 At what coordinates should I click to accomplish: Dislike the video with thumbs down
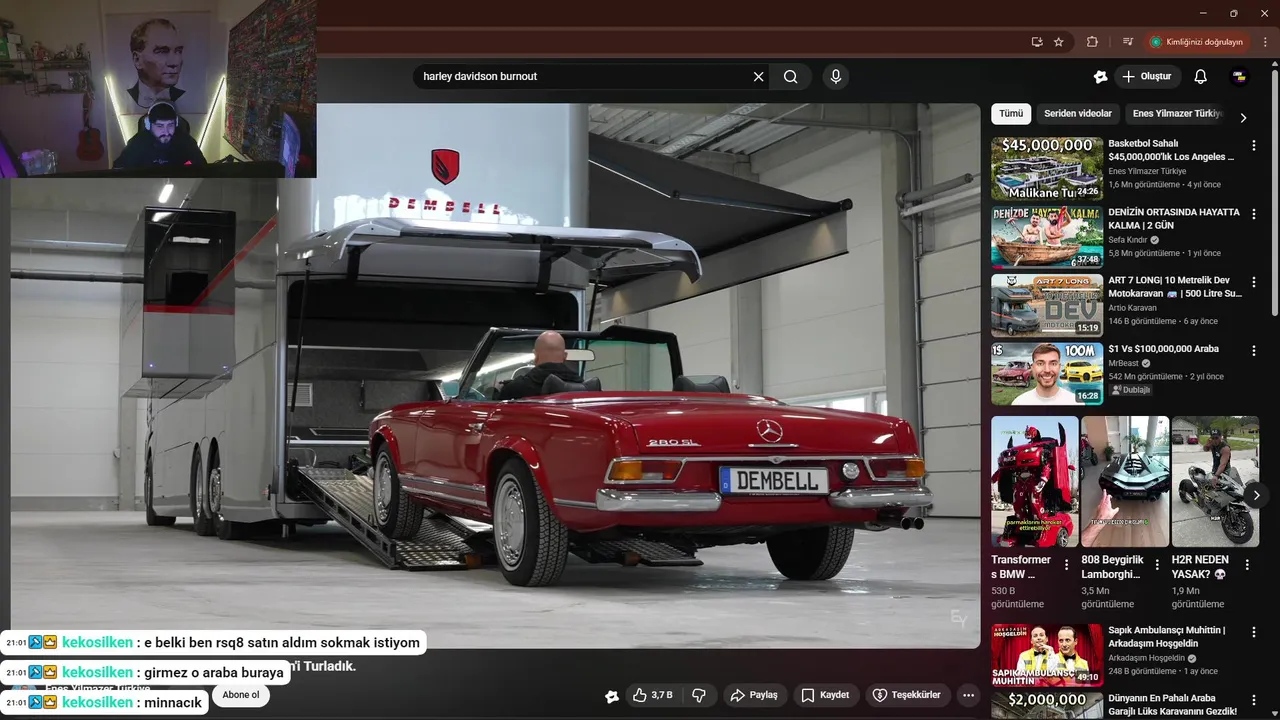699,695
